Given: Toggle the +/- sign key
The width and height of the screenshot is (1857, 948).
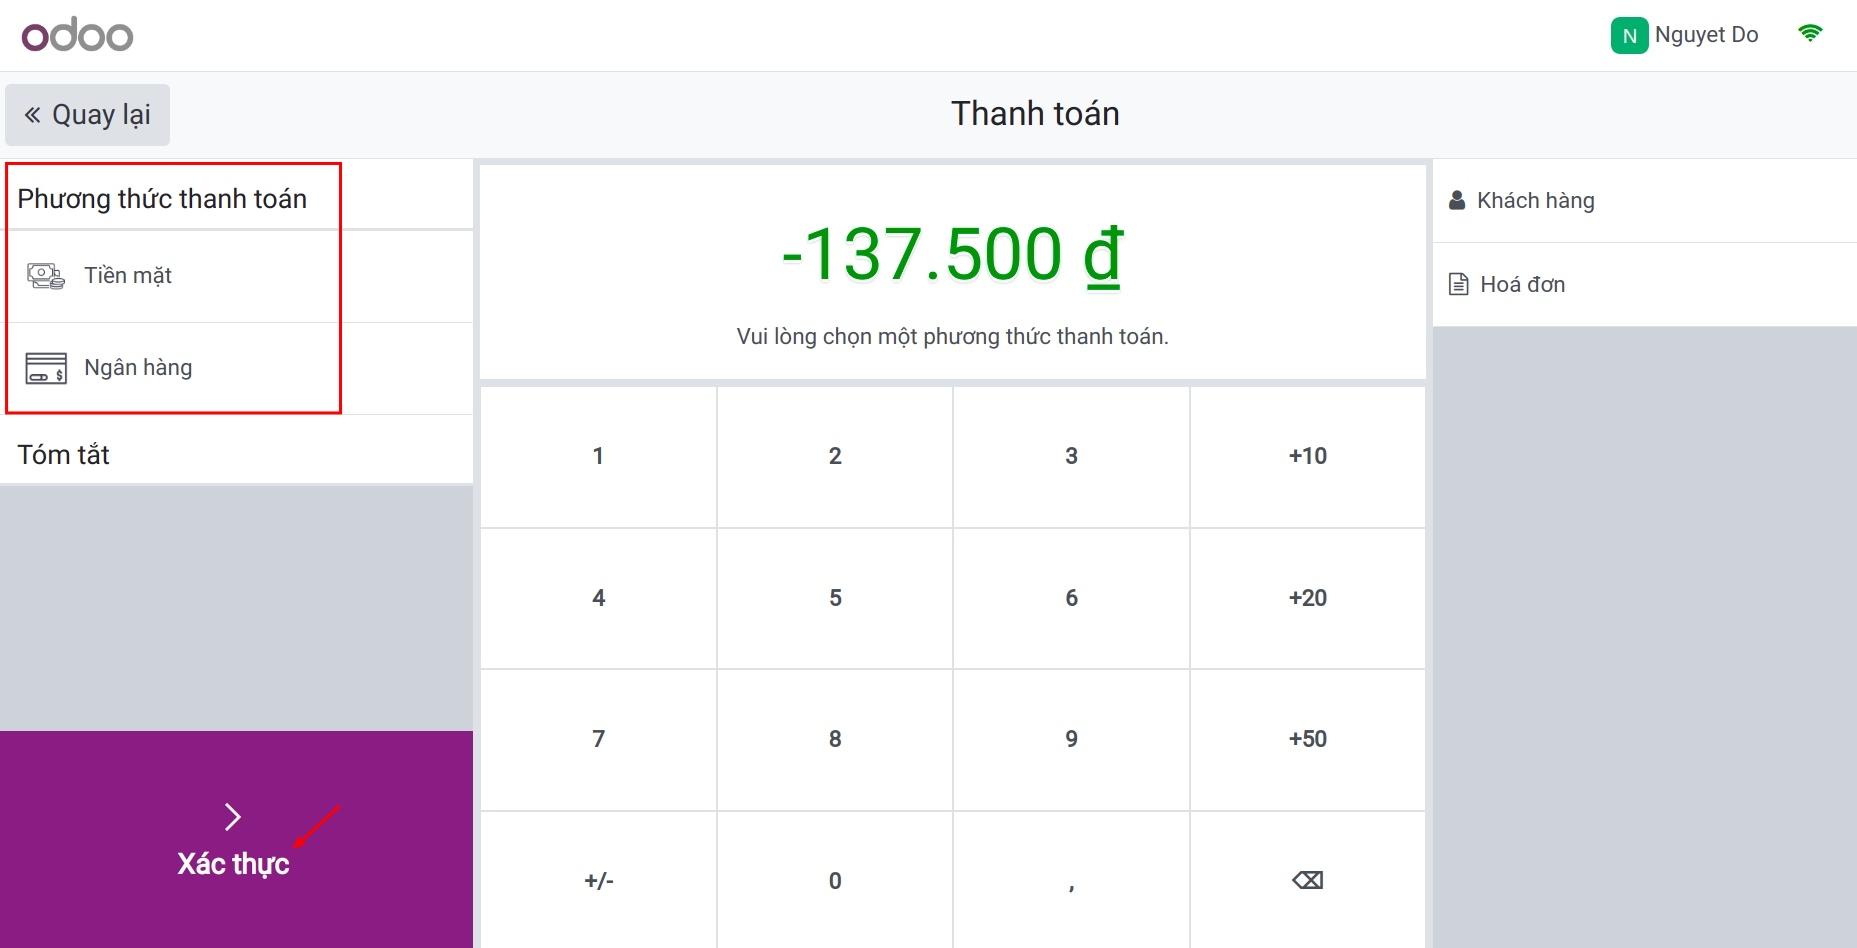Looking at the screenshot, I should pyautogui.click(x=598, y=881).
